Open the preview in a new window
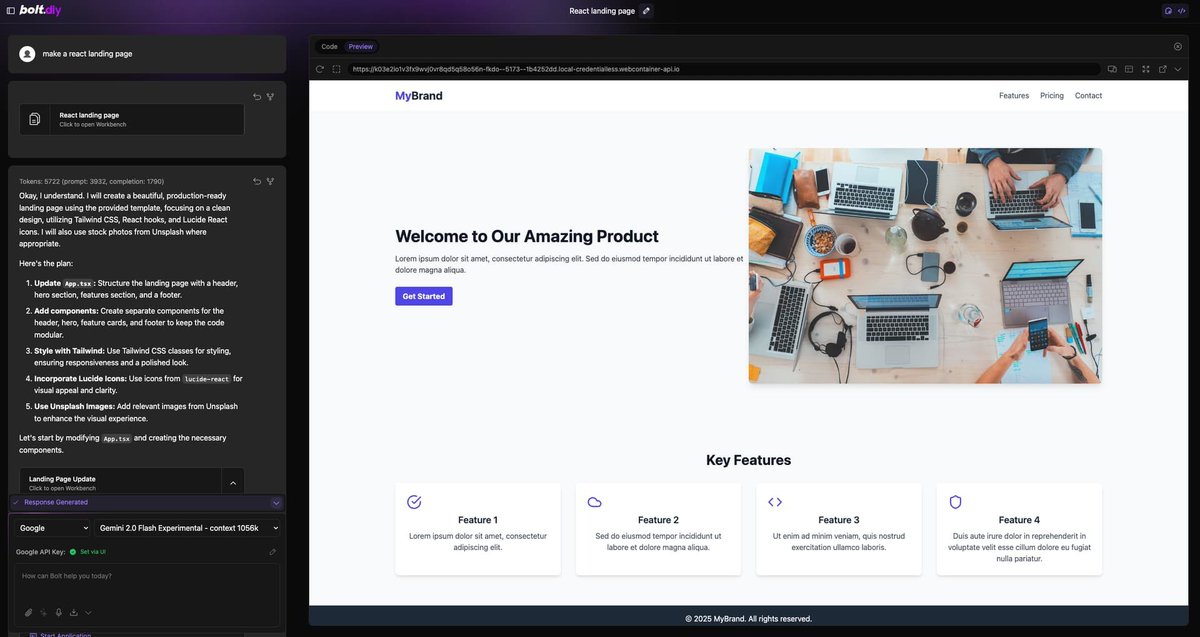 [1162, 69]
